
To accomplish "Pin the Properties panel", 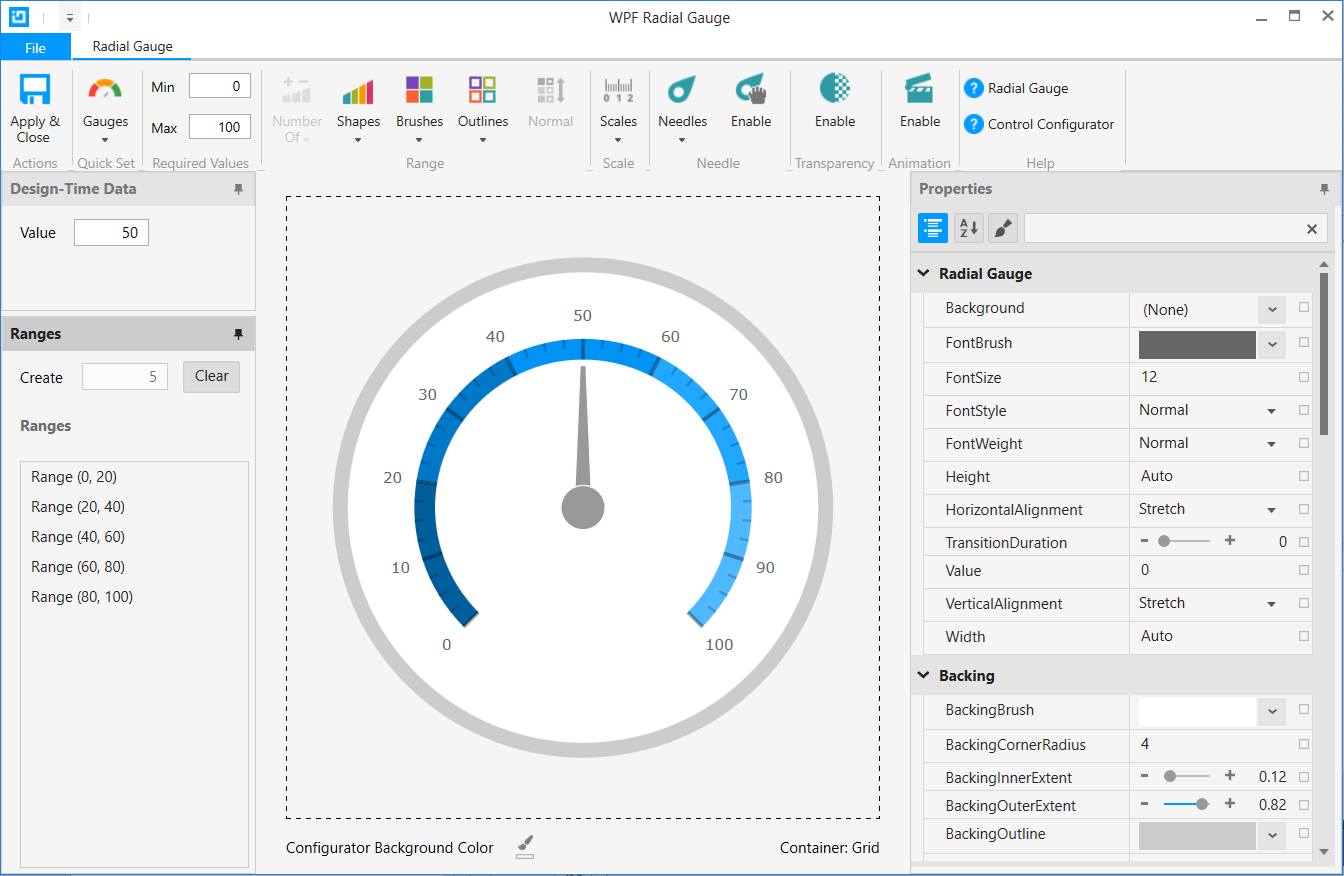I will point(1324,189).
